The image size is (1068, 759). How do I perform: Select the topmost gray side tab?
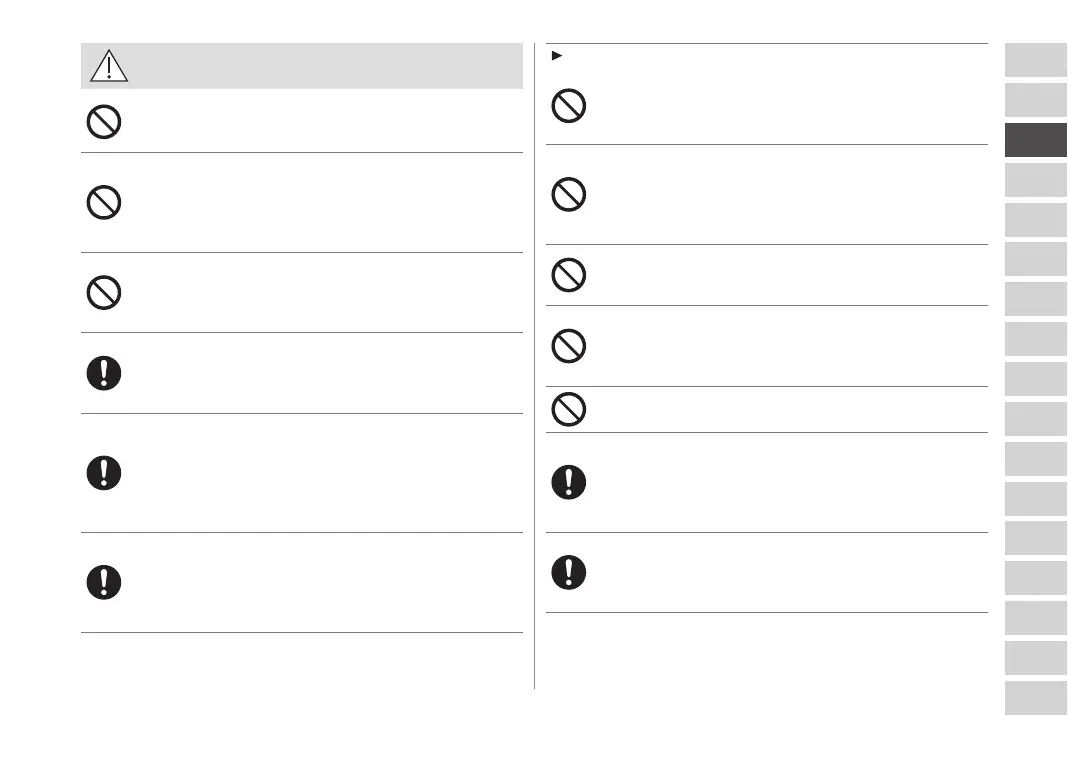coord(1036,60)
